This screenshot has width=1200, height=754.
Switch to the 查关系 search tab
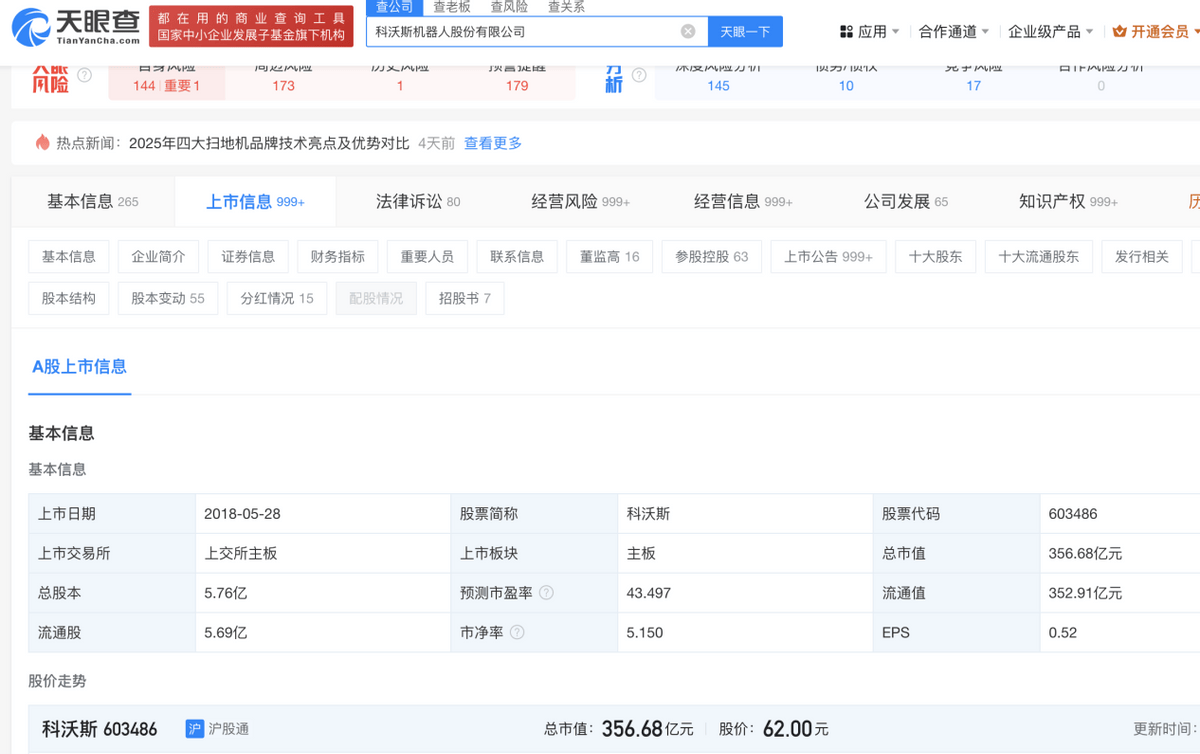click(x=566, y=7)
